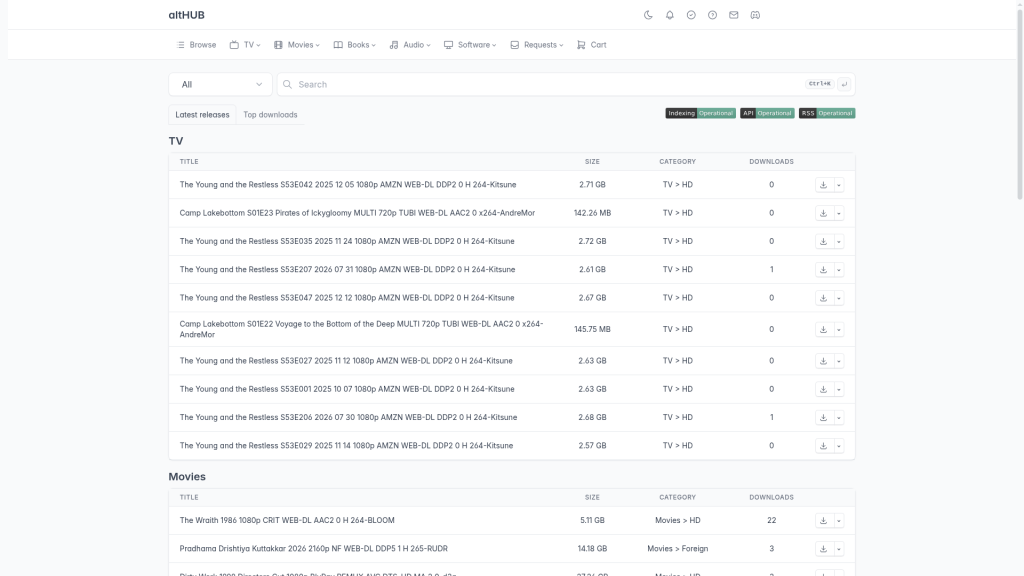Download Young and the Restless S53E207
This screenshot has height=576, width=1024.
click(x=824, y=270)
